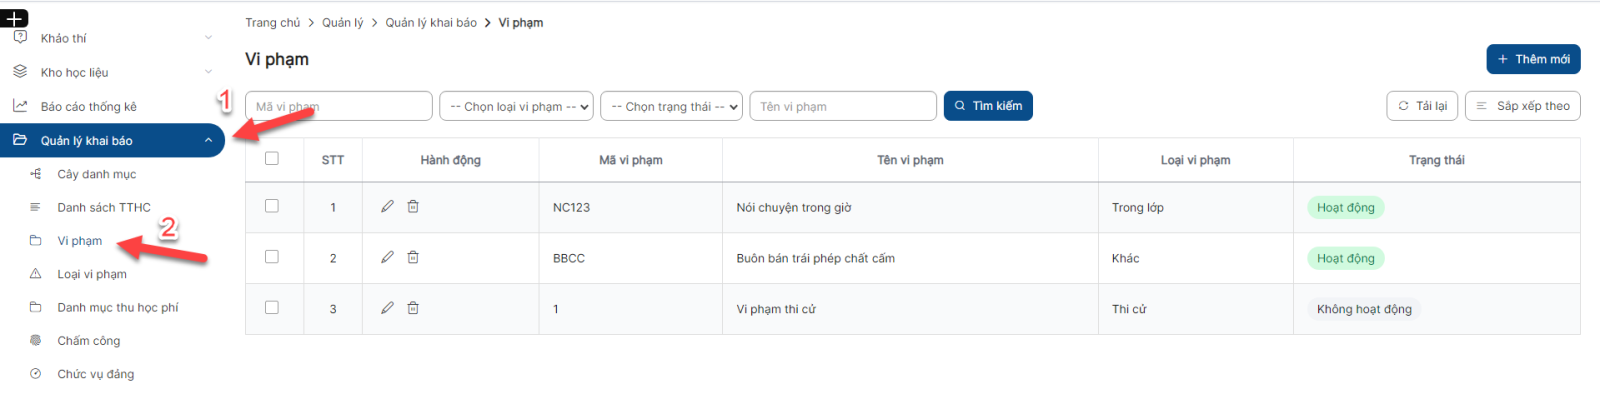
Task: Click pencil icon for BBCC row
Action: pyautogui.click(x=387, y=258)
